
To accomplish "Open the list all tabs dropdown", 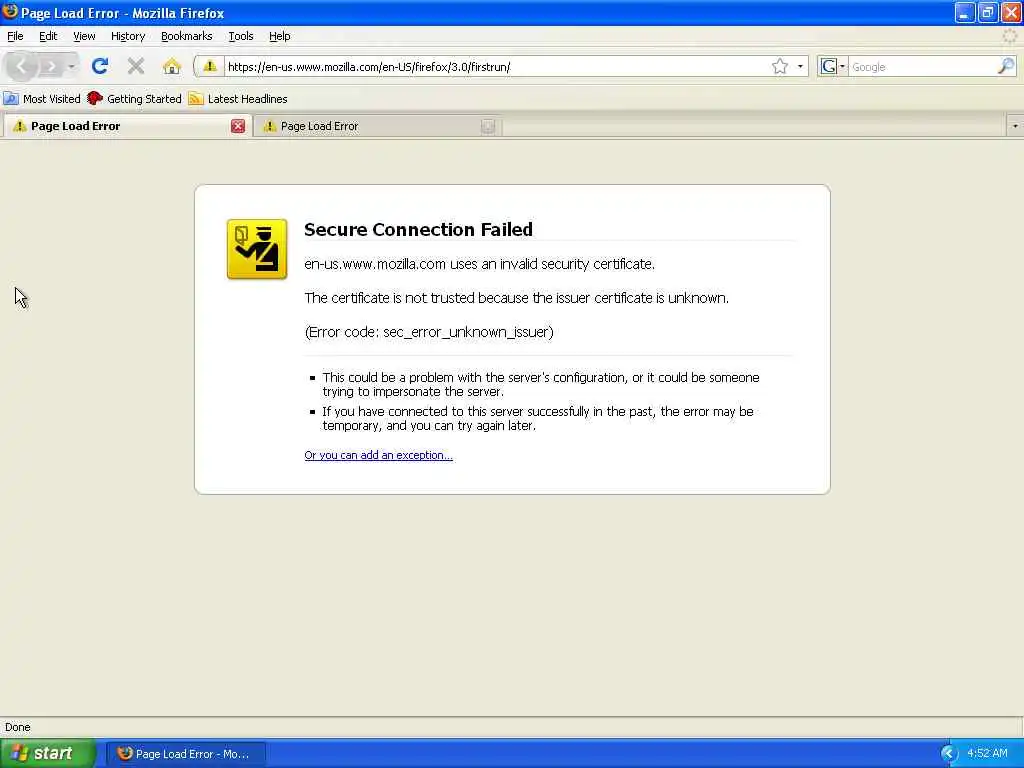I will tap(1014, 126).
